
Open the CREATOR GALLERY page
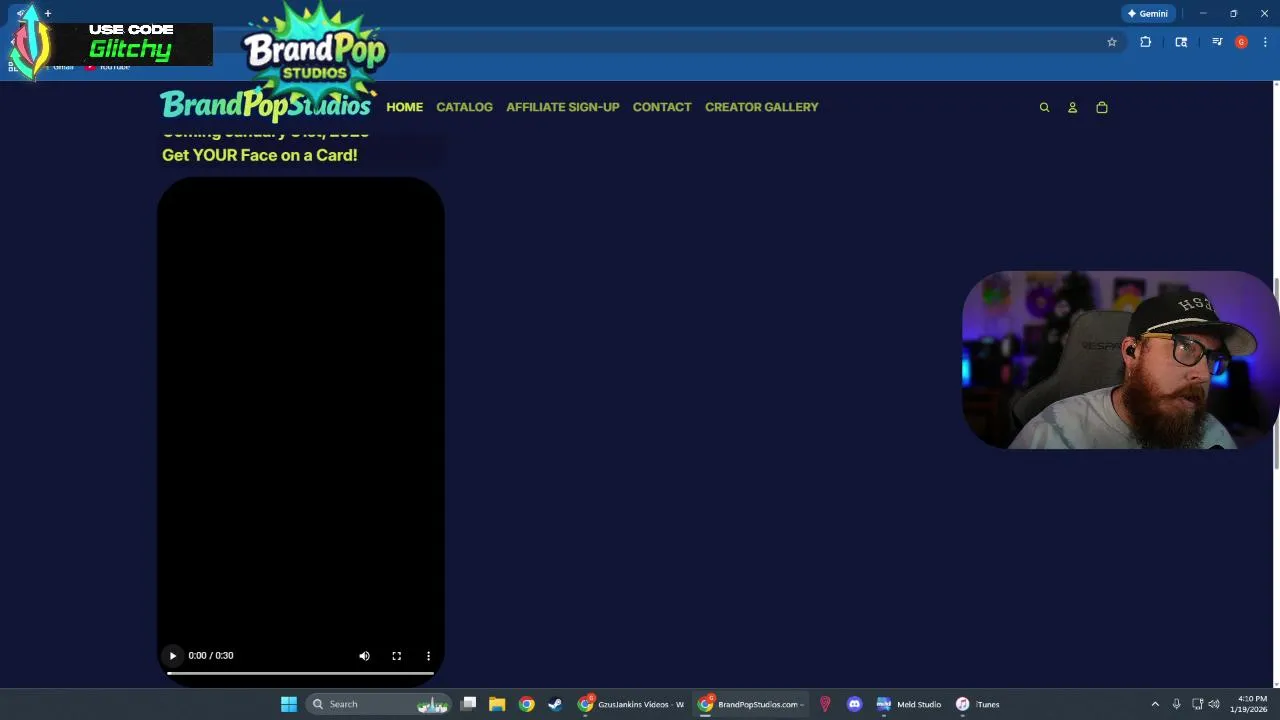(762, 107)
